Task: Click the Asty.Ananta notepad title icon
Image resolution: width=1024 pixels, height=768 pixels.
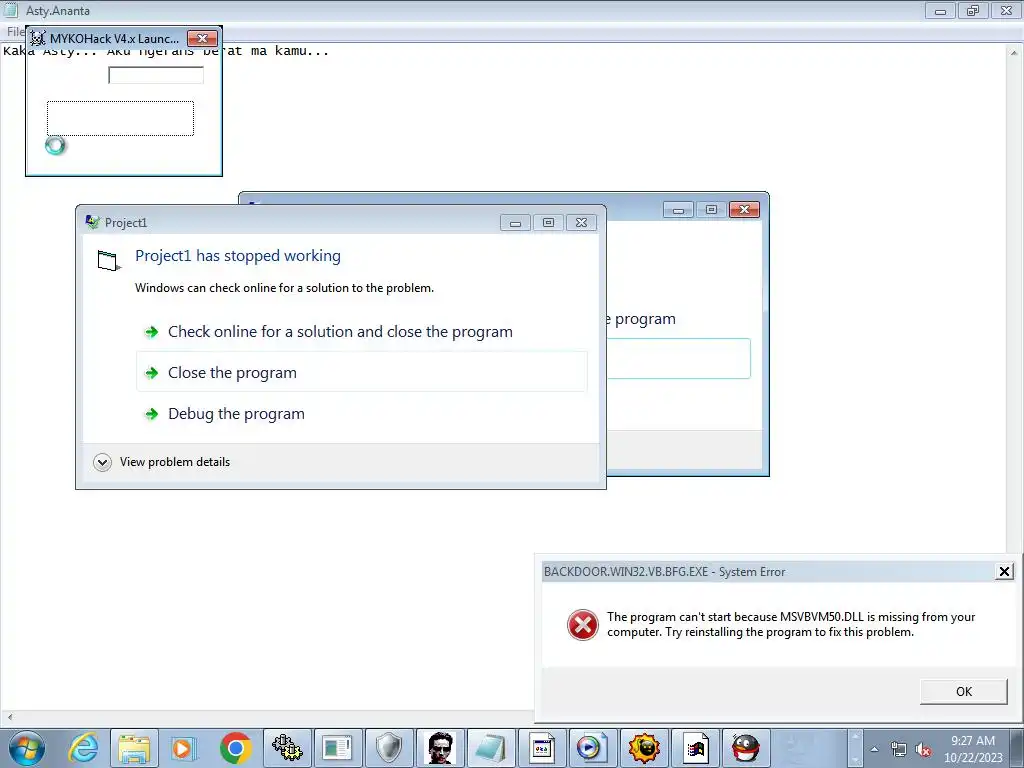Action: (11, 10)
